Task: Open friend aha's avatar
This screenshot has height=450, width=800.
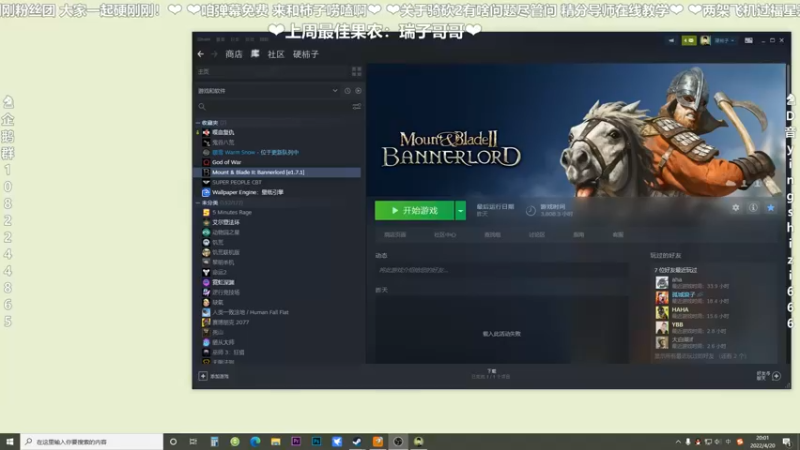Action: [x=662, y=283]
